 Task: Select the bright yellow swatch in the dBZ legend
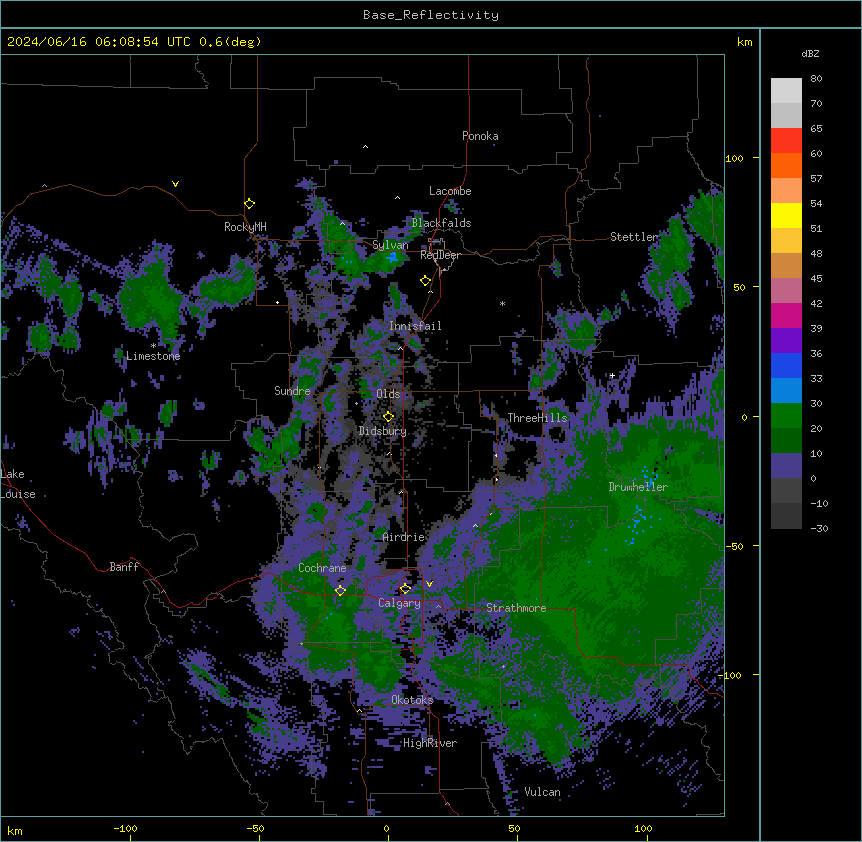pyautogui.click(x=786, y=215)
